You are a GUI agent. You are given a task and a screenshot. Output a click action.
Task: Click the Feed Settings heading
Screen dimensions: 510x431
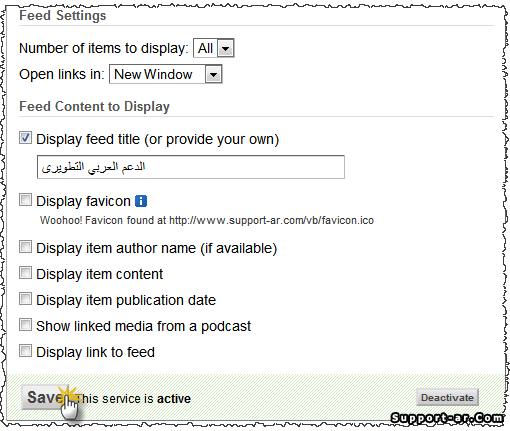pos(63,16)
